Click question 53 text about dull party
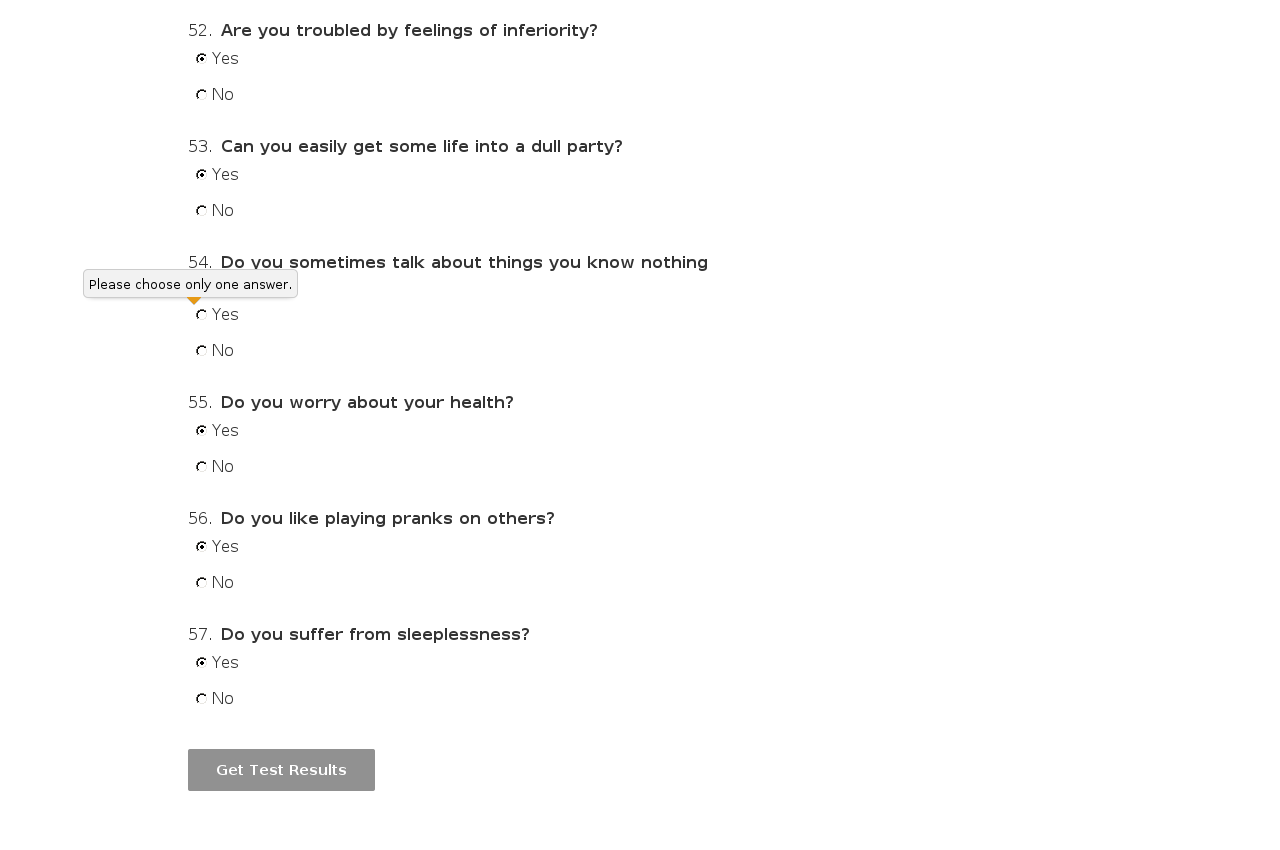 click(421, 147)
